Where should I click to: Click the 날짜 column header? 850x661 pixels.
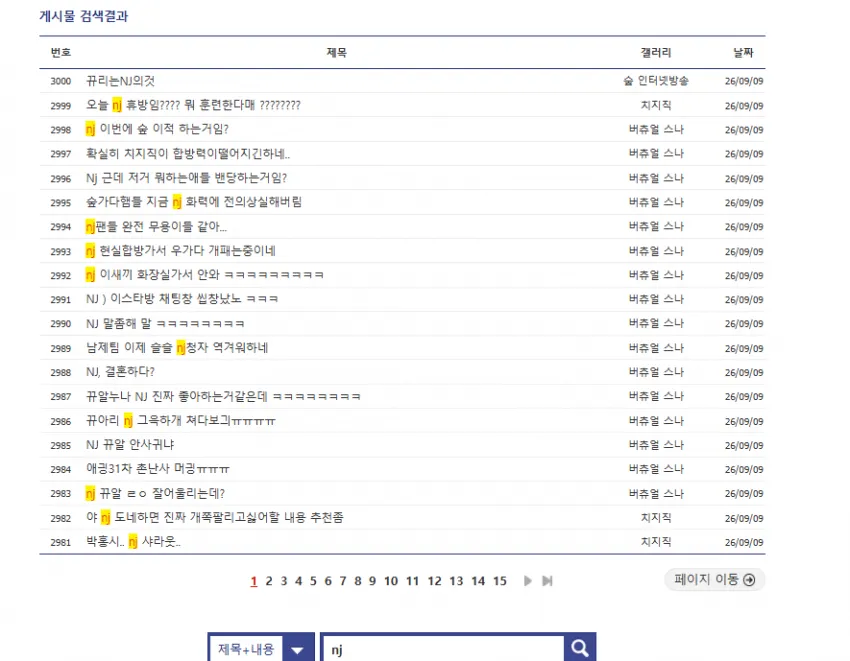tap(743, 53)
